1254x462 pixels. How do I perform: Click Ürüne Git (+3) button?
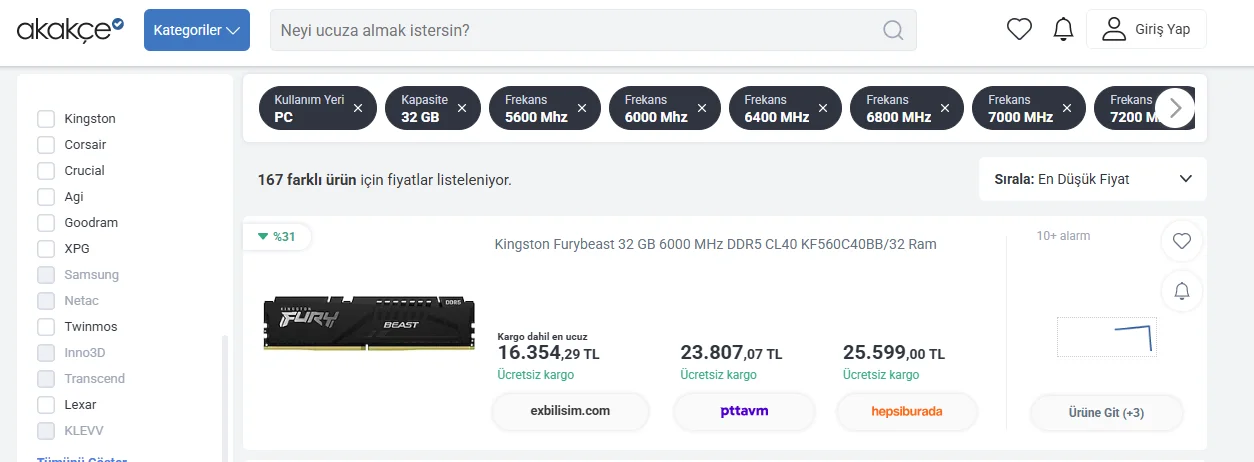[1106, 413]
